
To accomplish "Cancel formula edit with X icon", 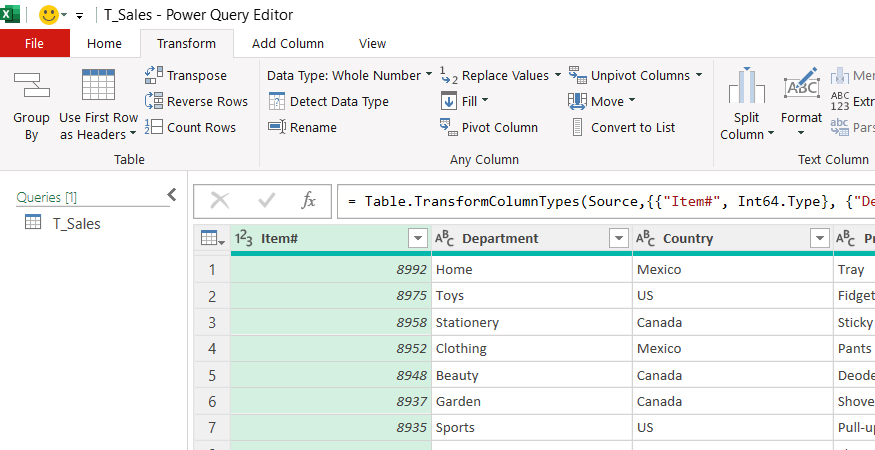I will [220, 200].
